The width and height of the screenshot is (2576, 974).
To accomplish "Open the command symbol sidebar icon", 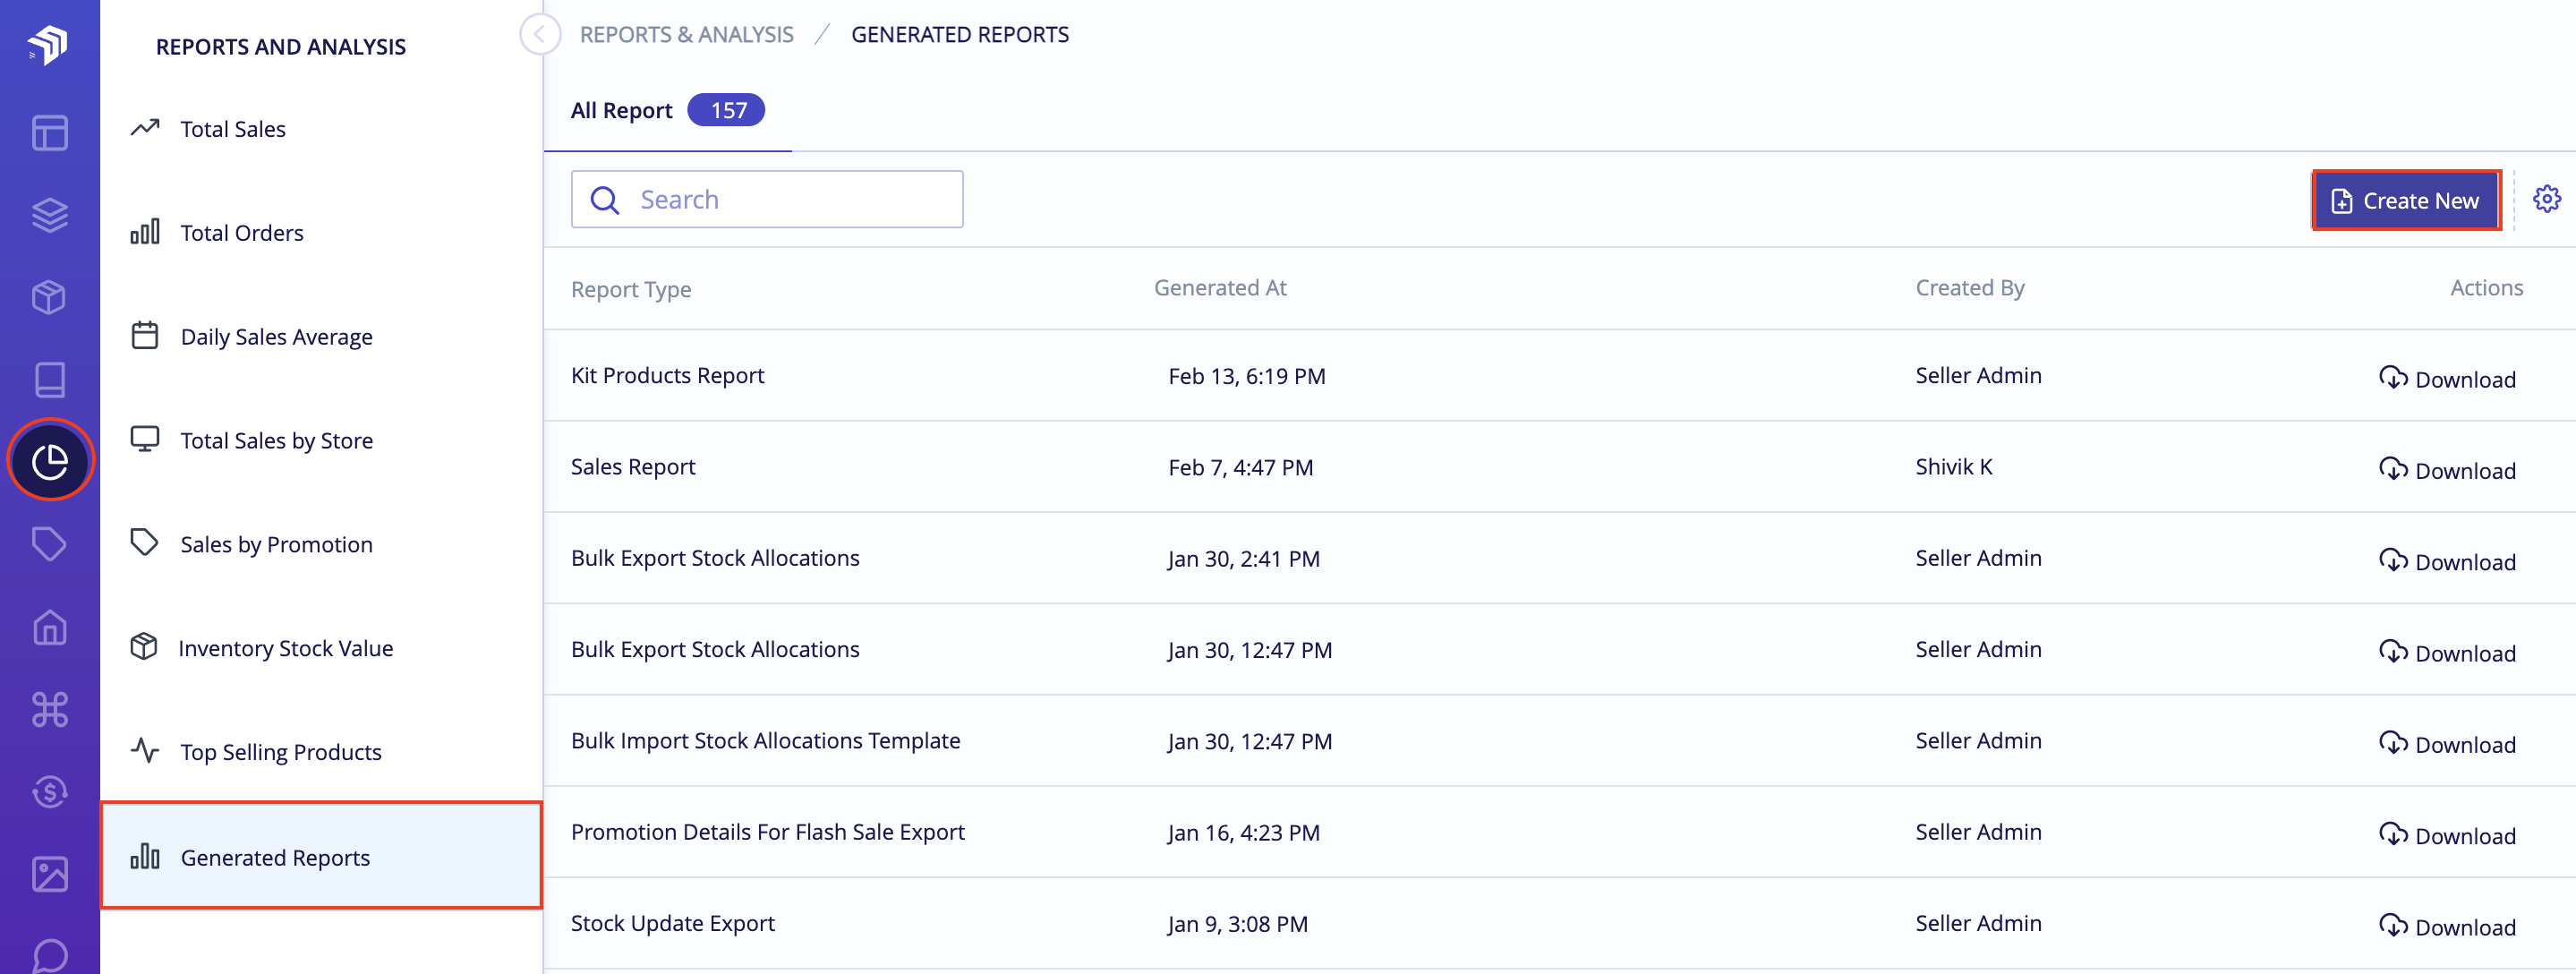I will click(x=49, y=709).
